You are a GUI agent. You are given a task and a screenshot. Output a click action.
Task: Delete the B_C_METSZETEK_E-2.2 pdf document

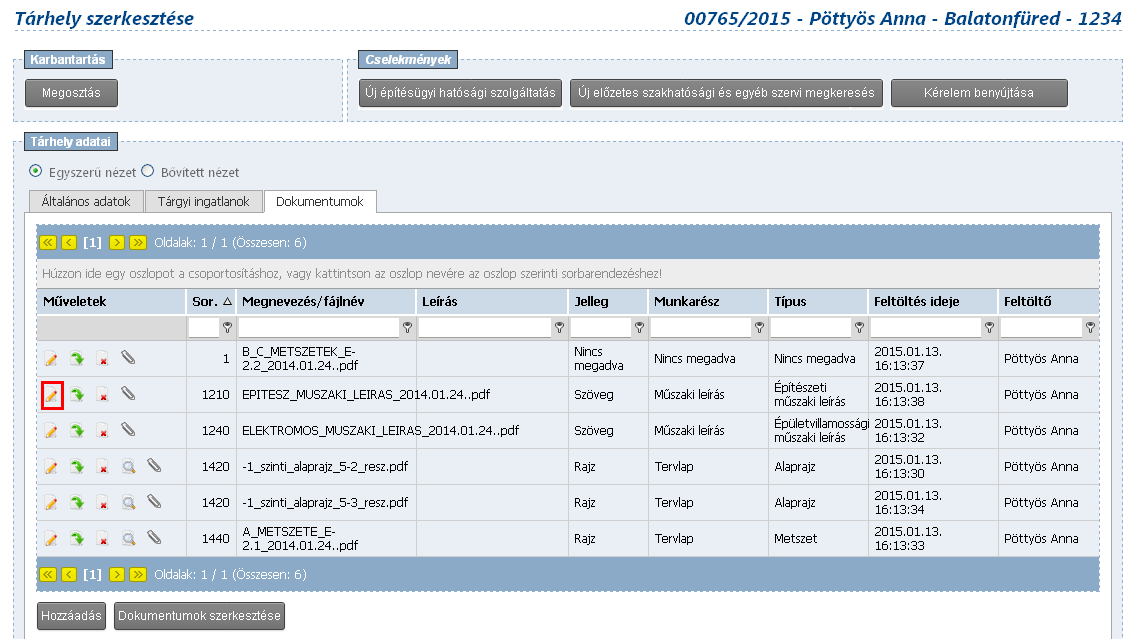pyautogui.click(x=102, y=359)
